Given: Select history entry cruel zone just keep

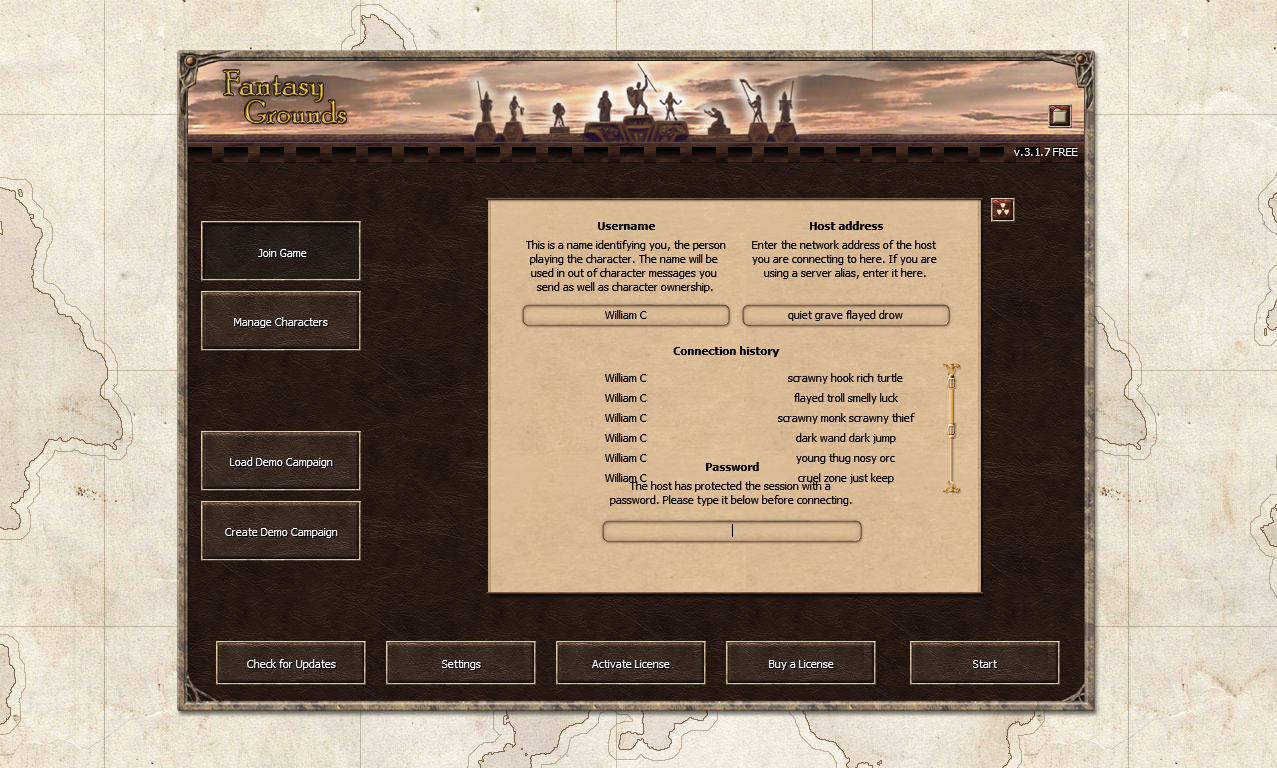Looking at the screenshot, I should (846, 478).
